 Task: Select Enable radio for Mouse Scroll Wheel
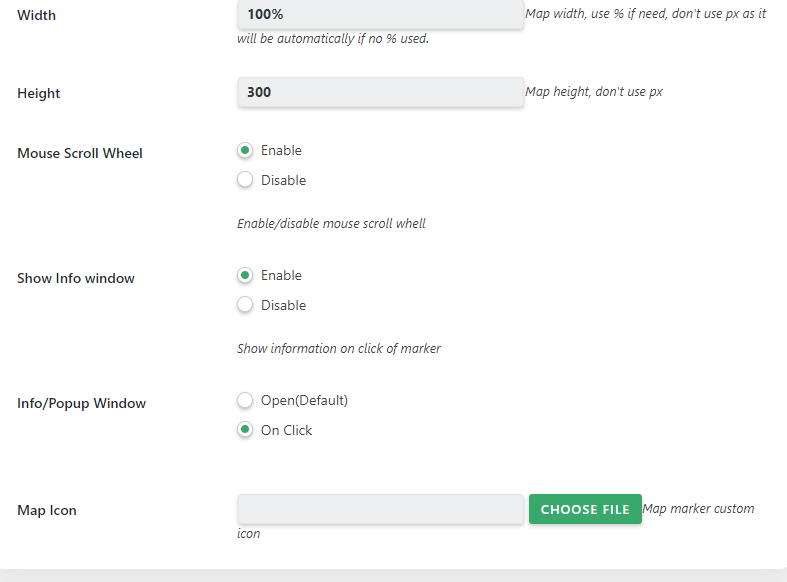tap(245, 150)
